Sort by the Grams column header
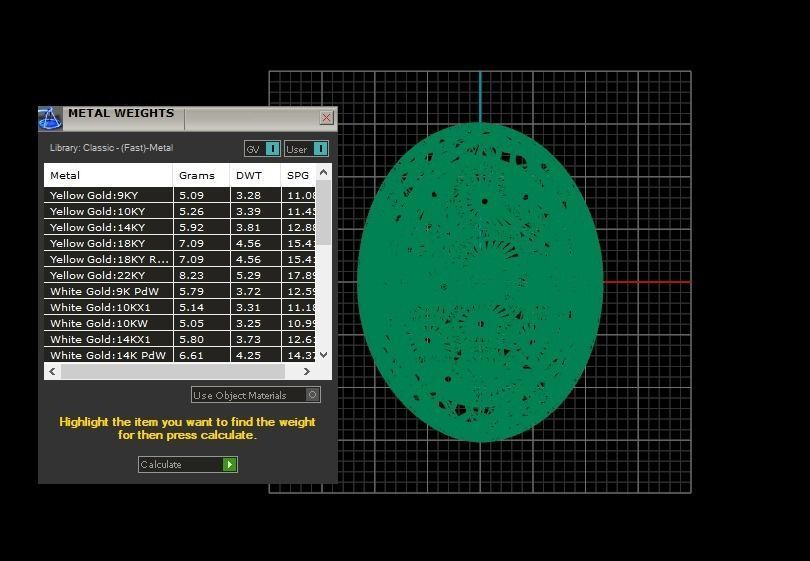The image size is (810, 561). (x=201, y=176)
